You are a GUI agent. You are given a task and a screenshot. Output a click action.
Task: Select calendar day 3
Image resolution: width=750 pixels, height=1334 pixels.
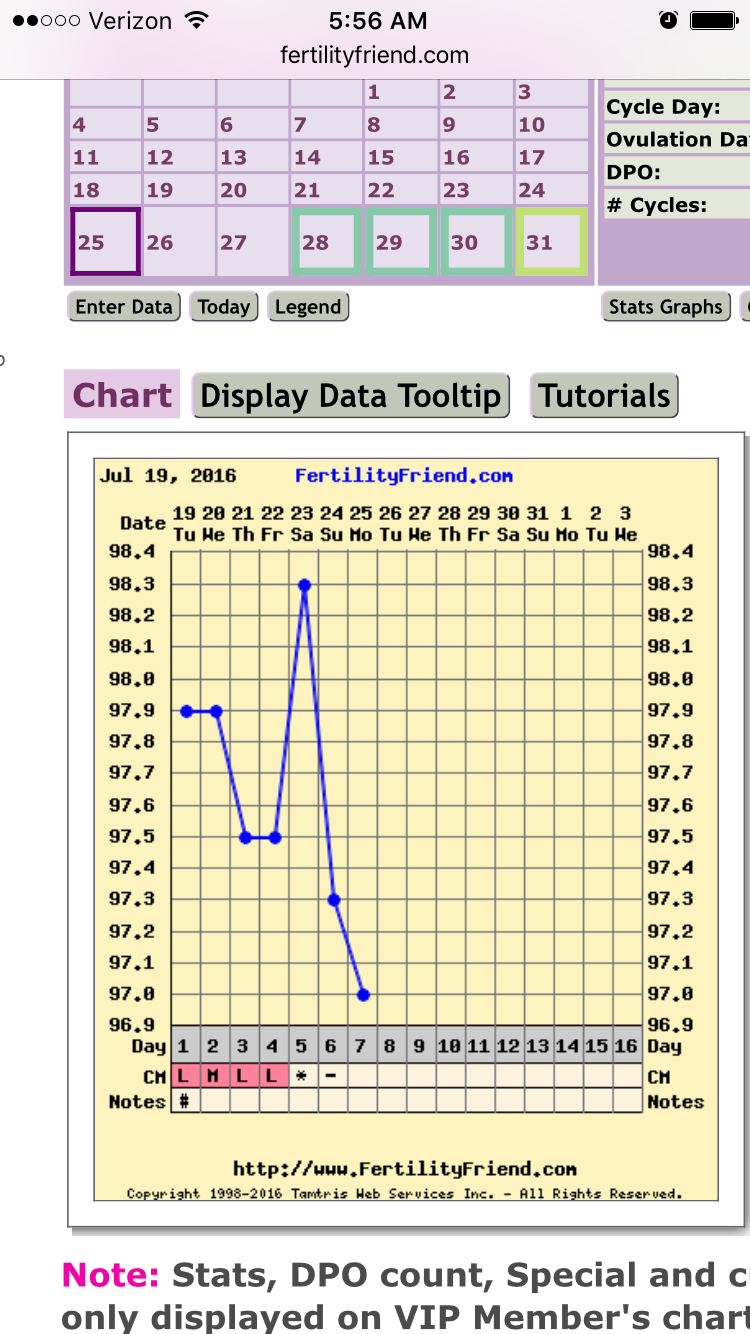[551, 93]
